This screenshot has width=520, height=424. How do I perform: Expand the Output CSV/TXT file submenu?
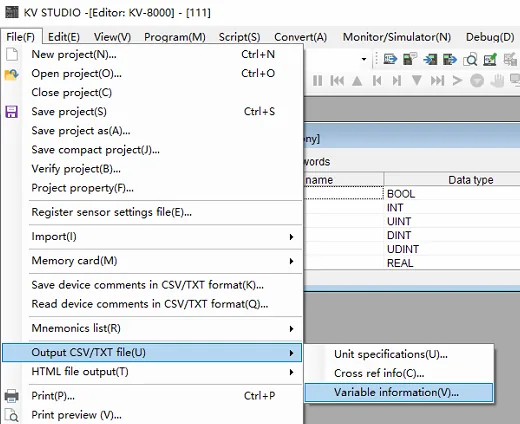point(291,353)
